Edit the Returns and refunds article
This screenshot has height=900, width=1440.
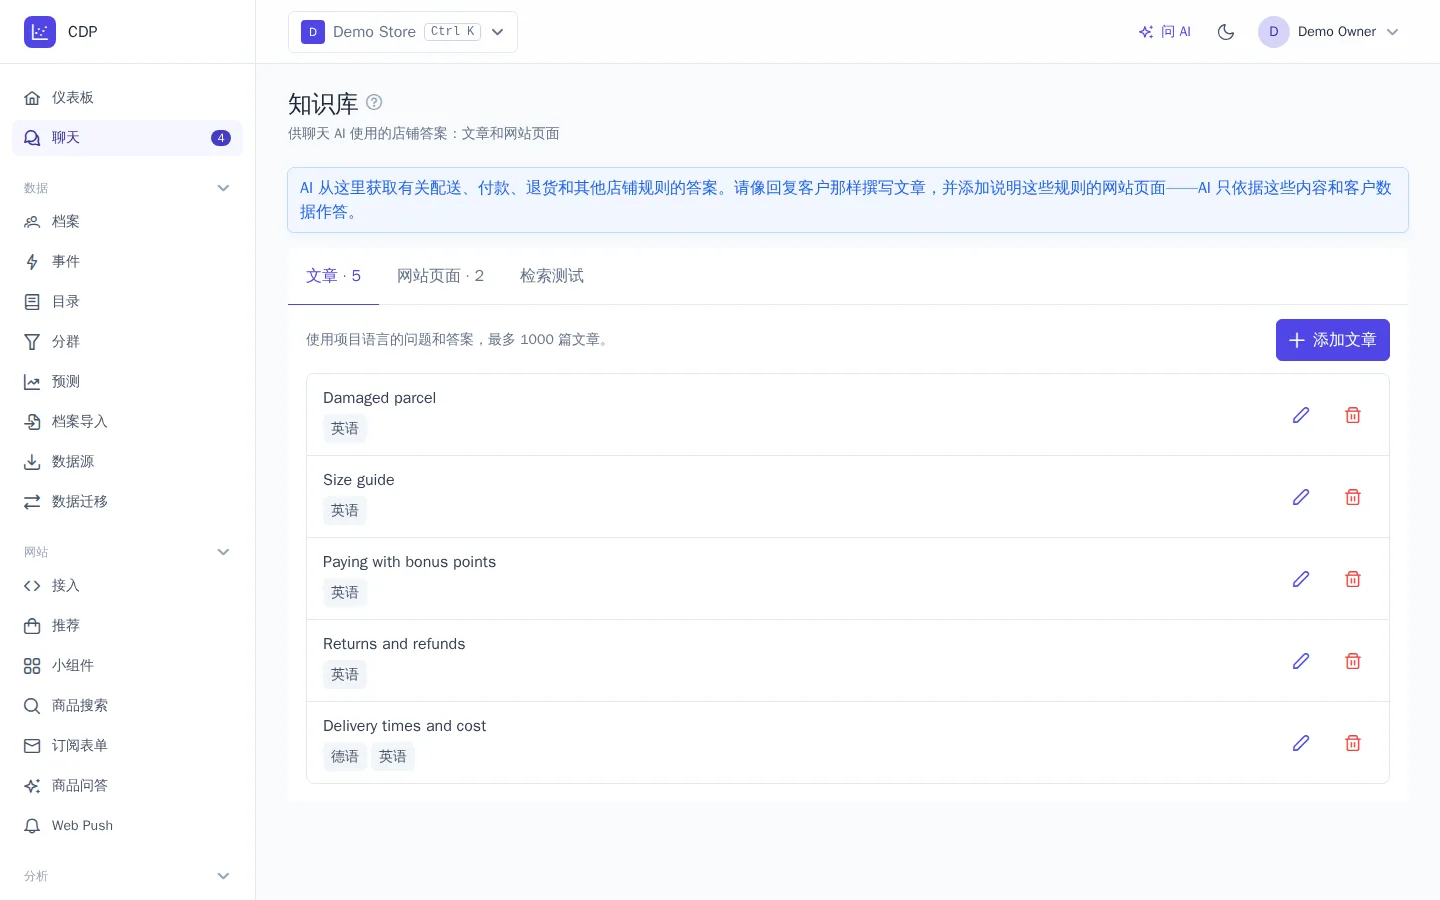tap(1301, 661)
